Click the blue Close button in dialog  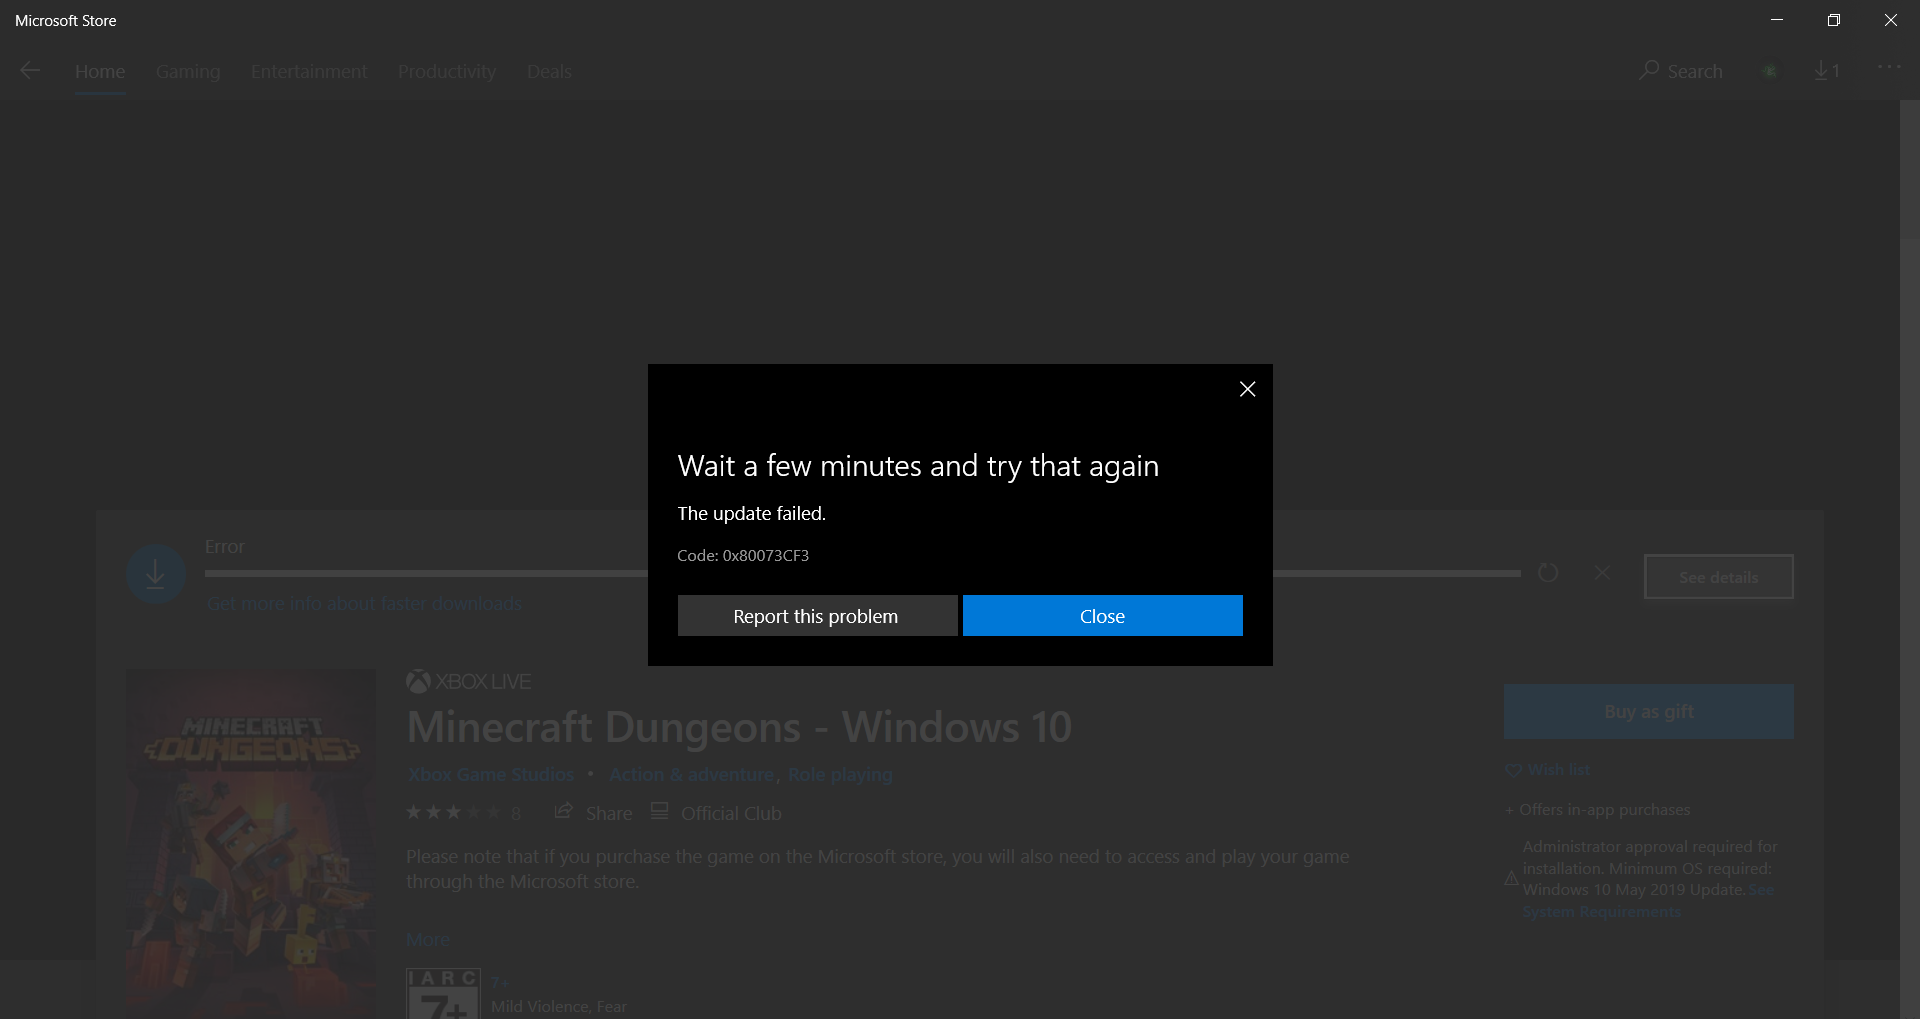point(1102,616)
